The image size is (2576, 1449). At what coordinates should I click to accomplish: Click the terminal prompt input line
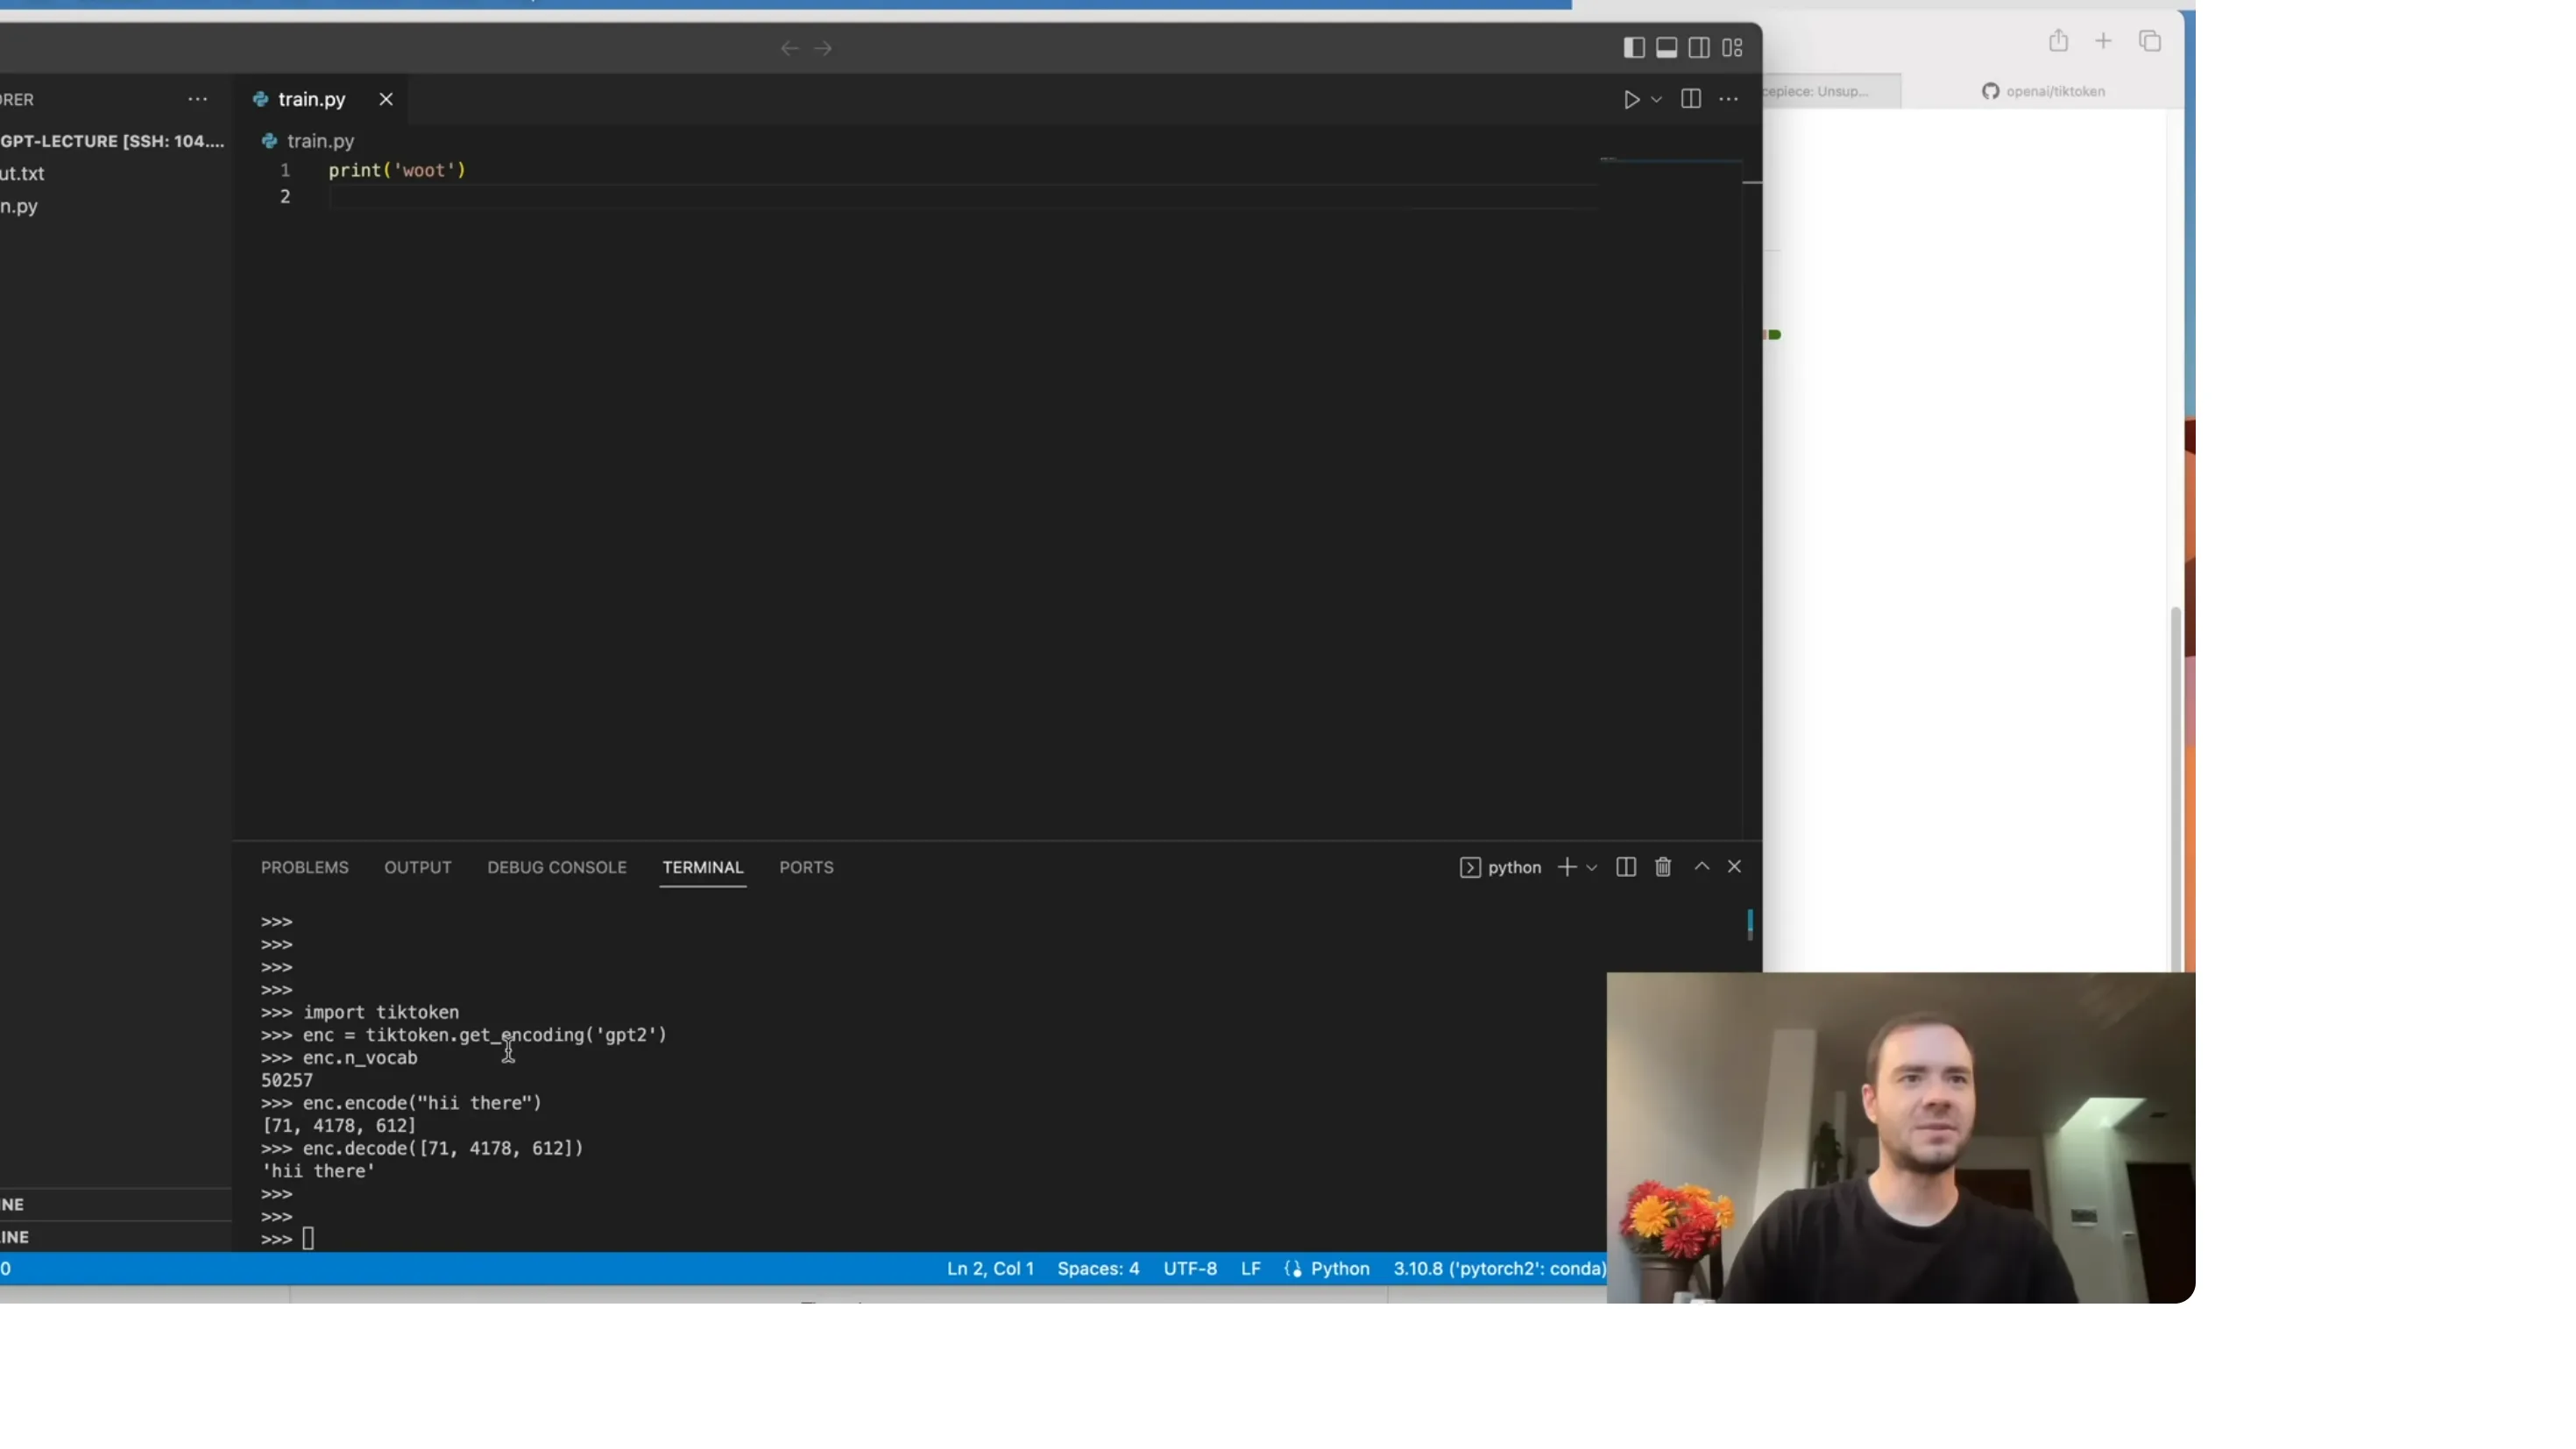308,1239
